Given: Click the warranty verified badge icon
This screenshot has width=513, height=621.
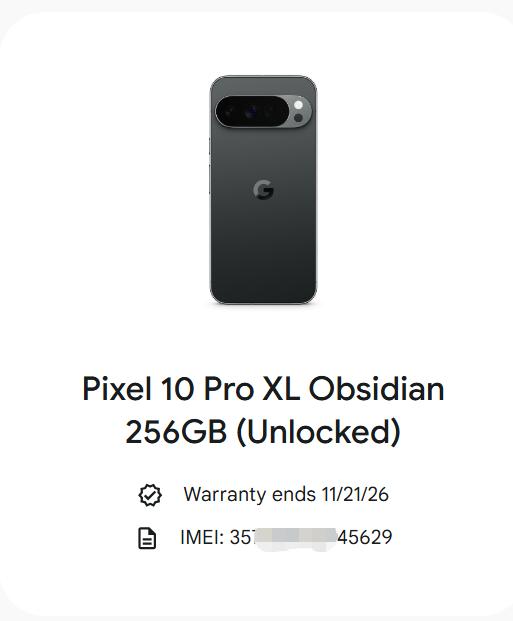Looking at the screenshot, I should [150, 495].
